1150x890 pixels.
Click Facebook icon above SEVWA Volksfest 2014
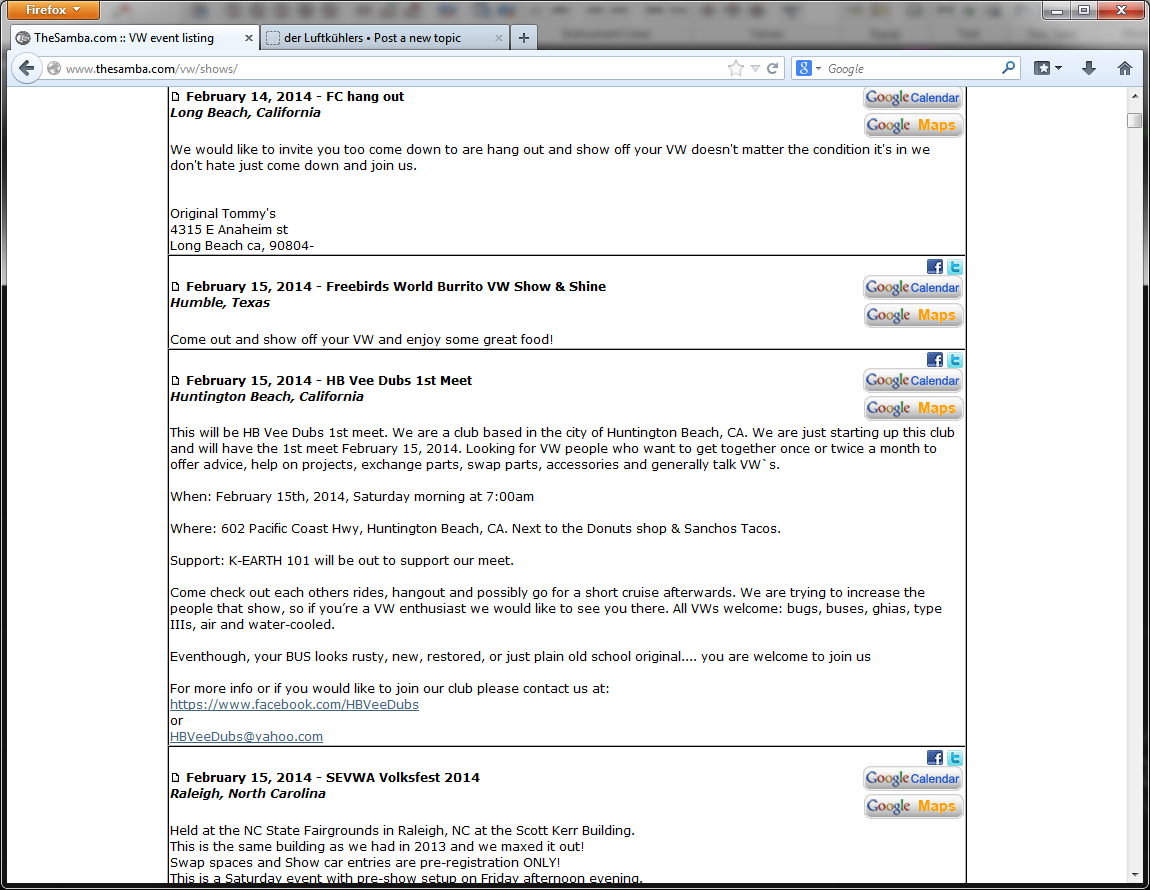click(935, 758)
